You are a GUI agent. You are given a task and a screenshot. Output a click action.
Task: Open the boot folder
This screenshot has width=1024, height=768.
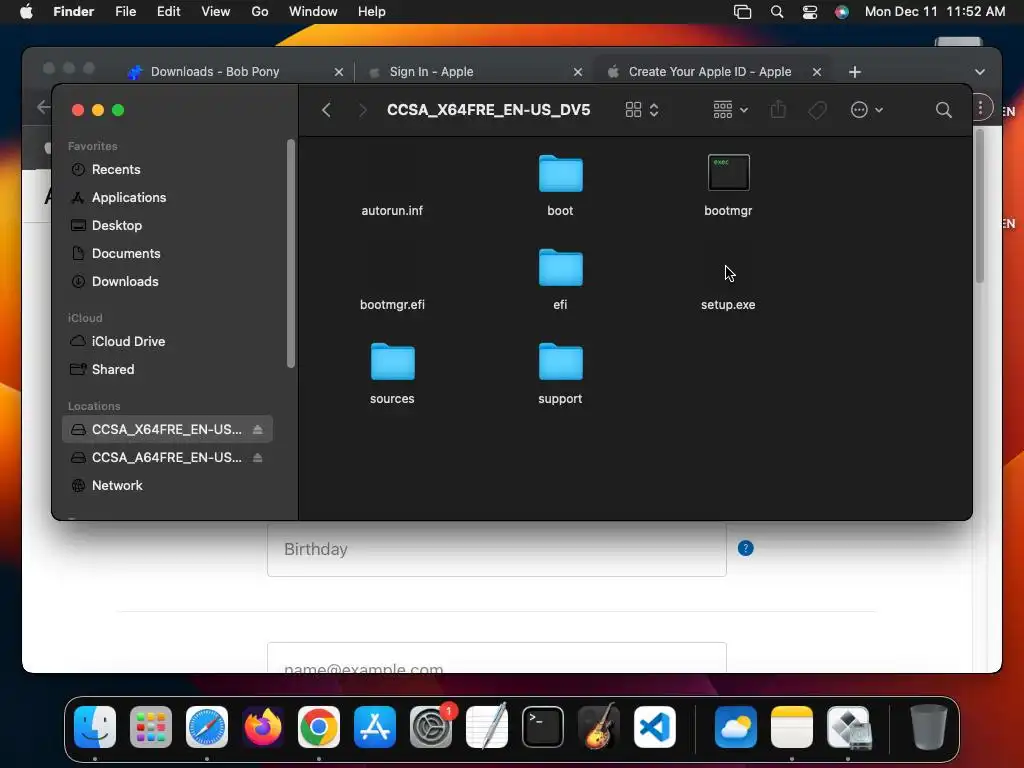click(560, 174)
